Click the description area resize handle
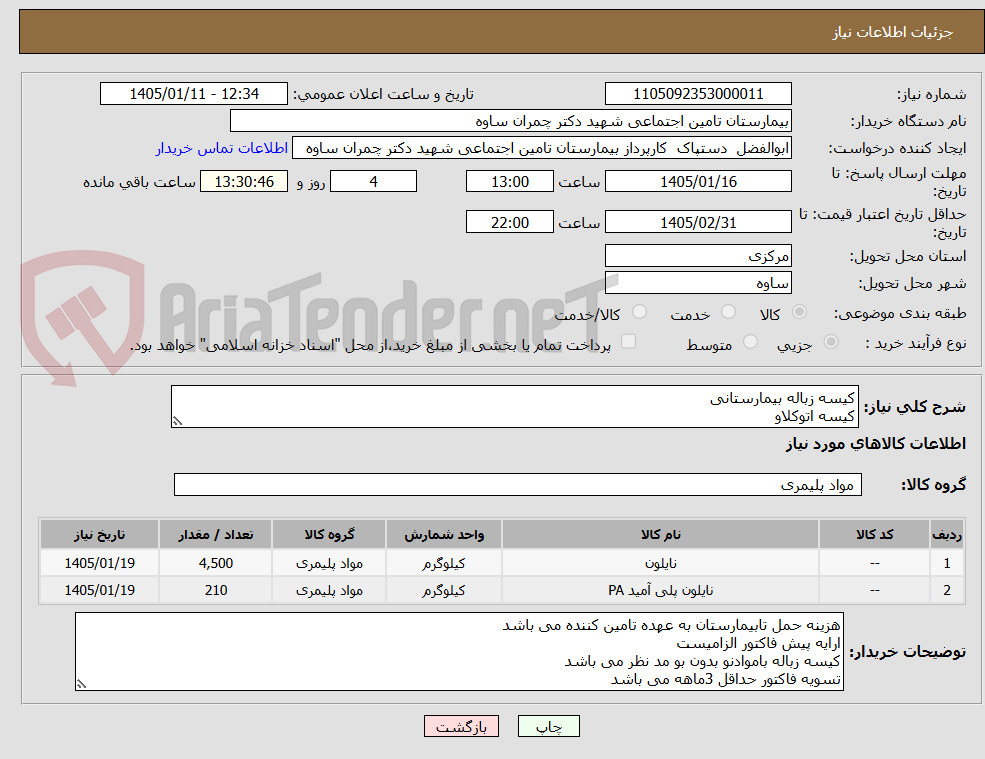The width and height of the screenshot is (985, 759). (177, 422)
